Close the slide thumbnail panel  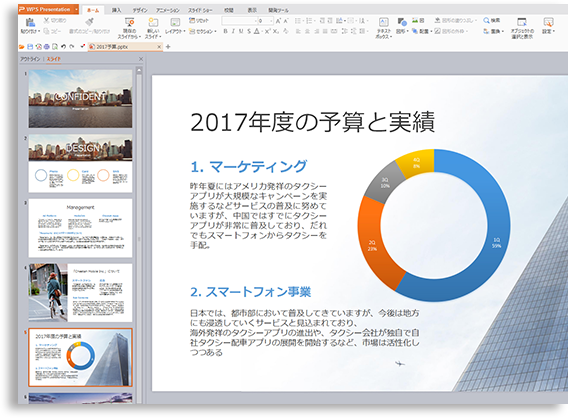141,59
